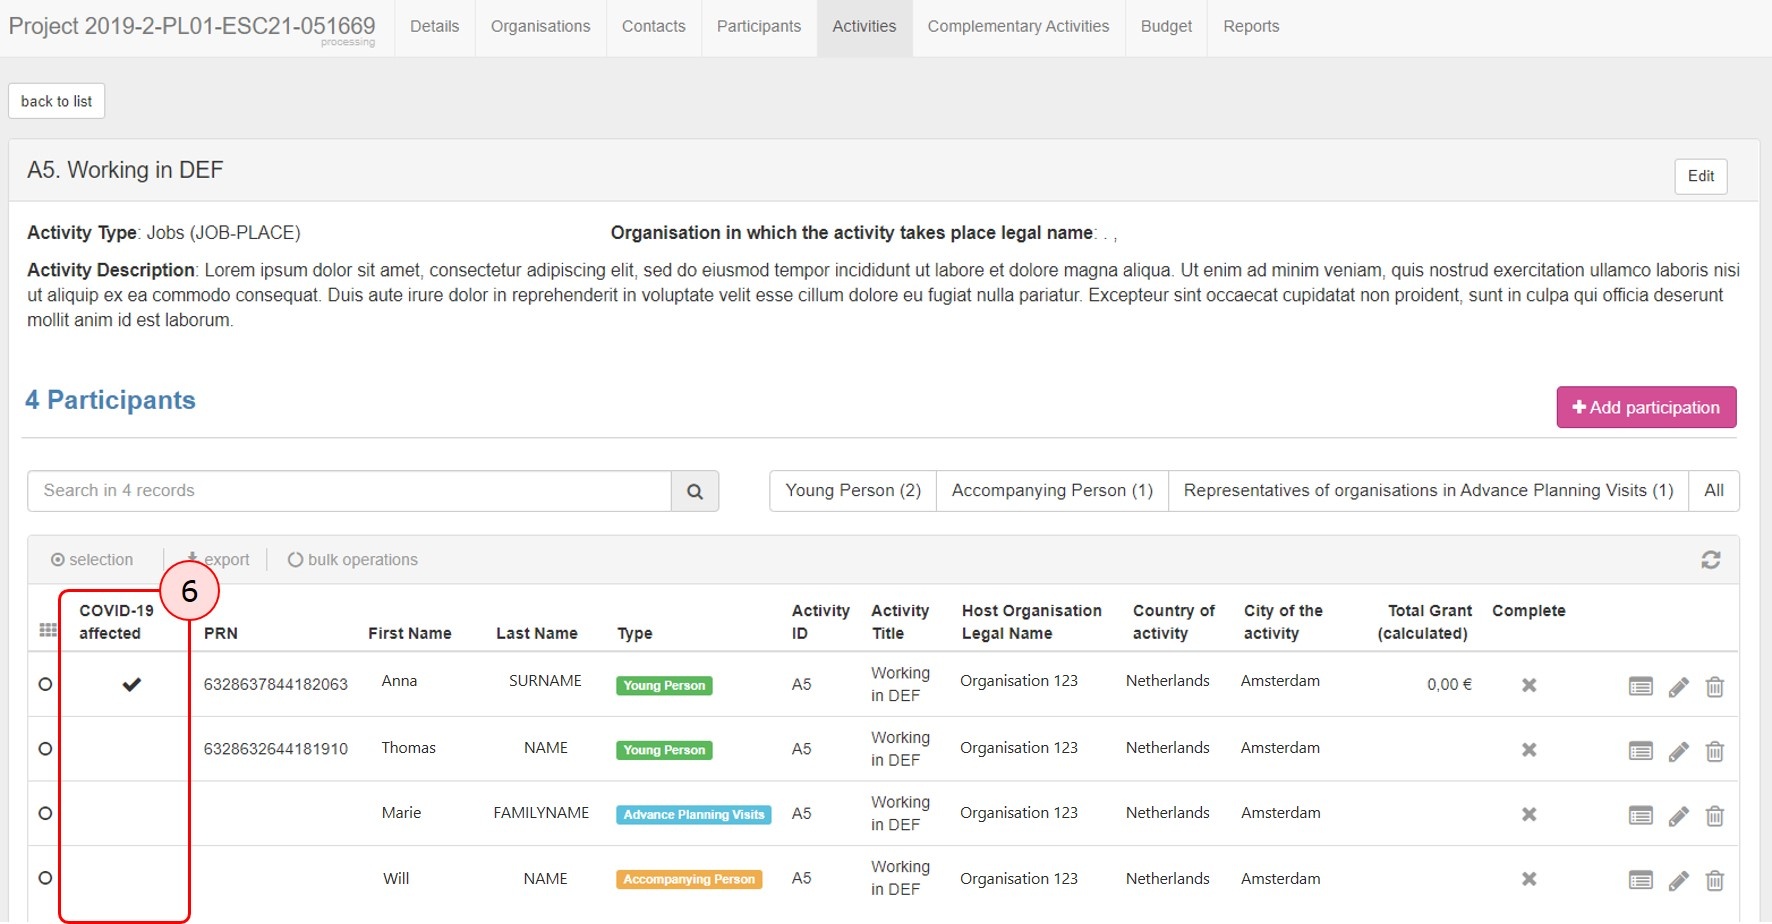Focus the Search in 4 records field
Image resolution: width=1772 pixels, height=924 pixels.
(x=350, y=491)
